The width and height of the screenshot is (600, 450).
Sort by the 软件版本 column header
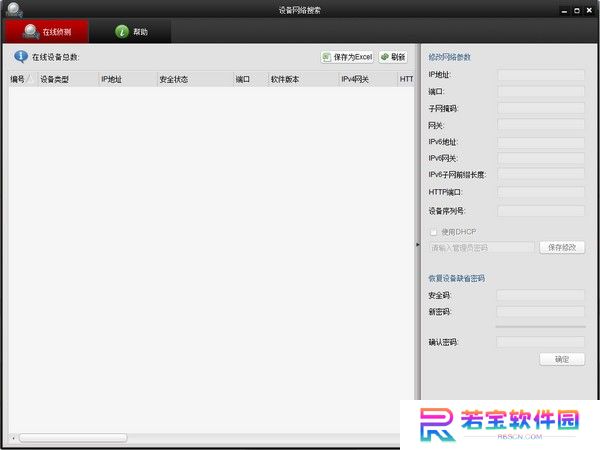303,79
